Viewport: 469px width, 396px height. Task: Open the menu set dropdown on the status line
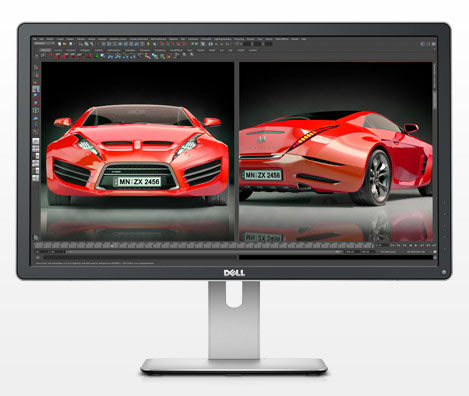click(x=44, y=44)
